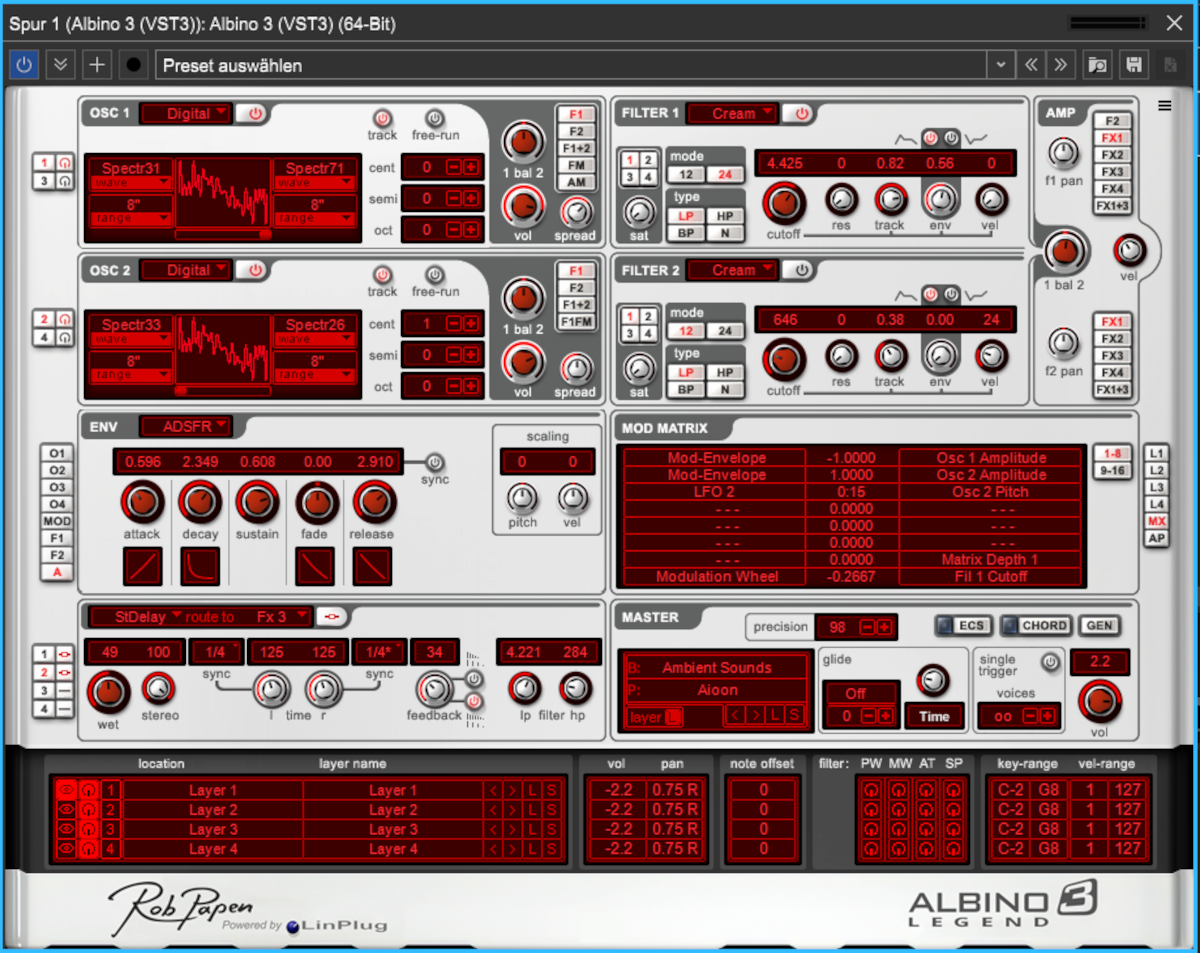Click the decay curve shape icon
Image resolution: width=1200 pixels, height=953 pixels.
tap(200, 567)
